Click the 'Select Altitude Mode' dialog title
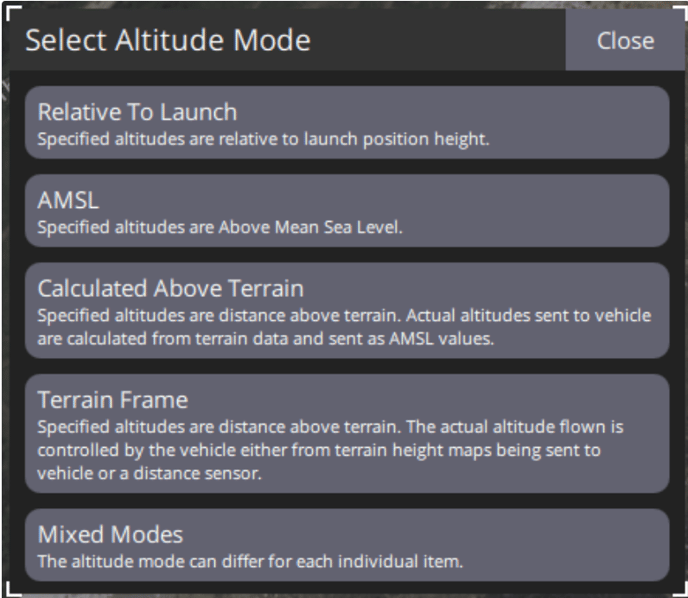 [168, 40]
